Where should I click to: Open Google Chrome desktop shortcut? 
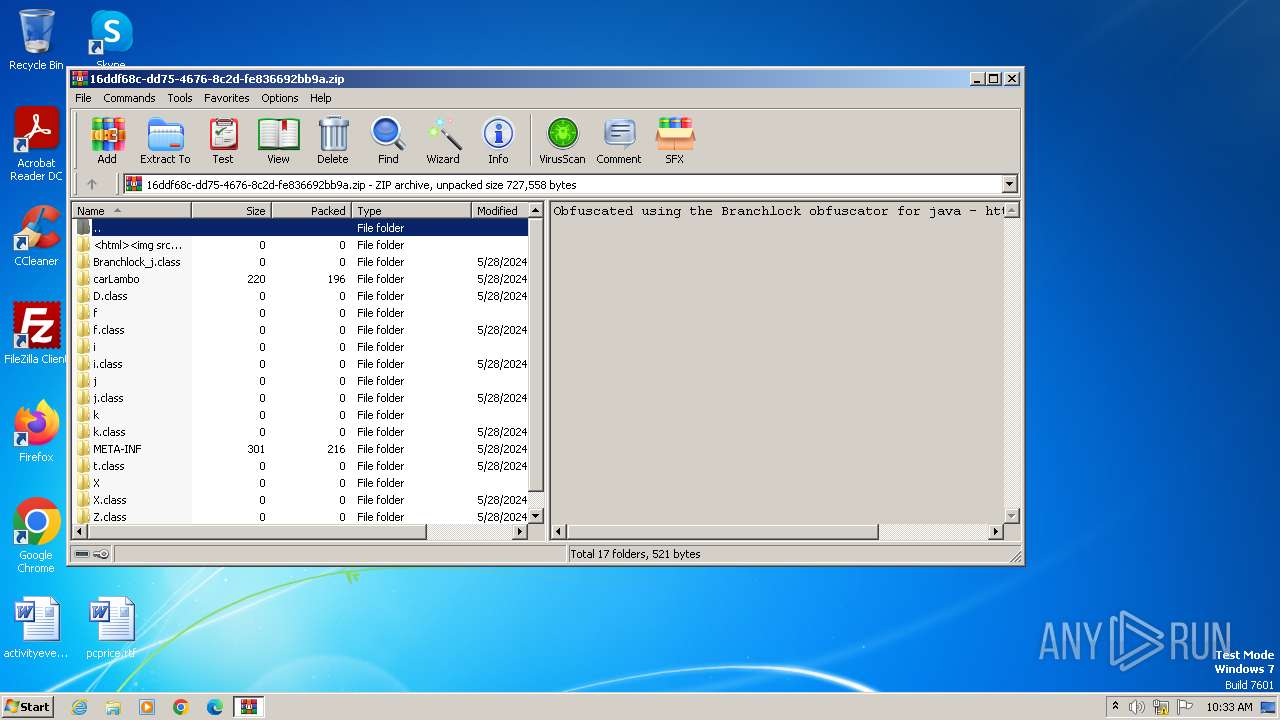(x=36, y=535)
